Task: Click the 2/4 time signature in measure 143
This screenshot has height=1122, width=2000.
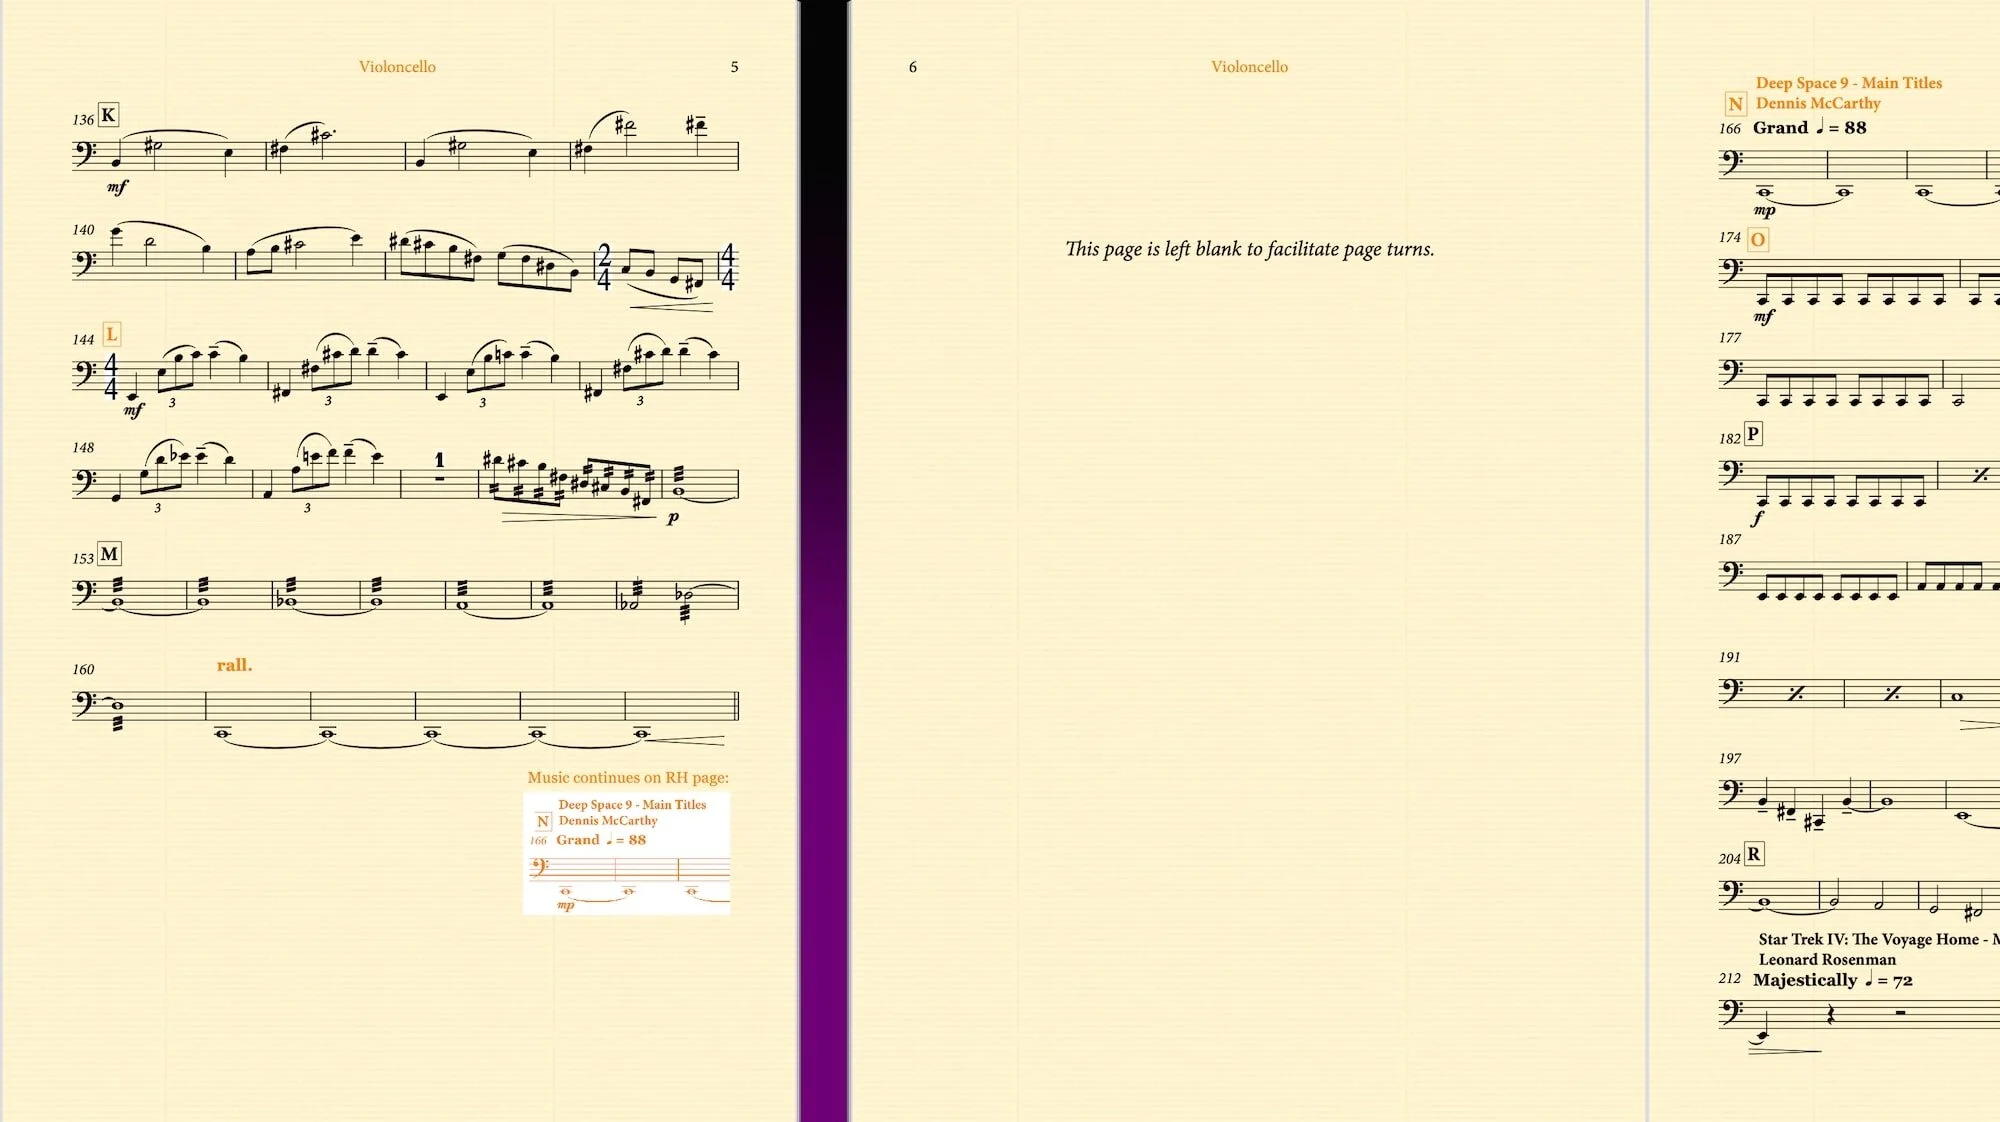Action: coord(604,267)
